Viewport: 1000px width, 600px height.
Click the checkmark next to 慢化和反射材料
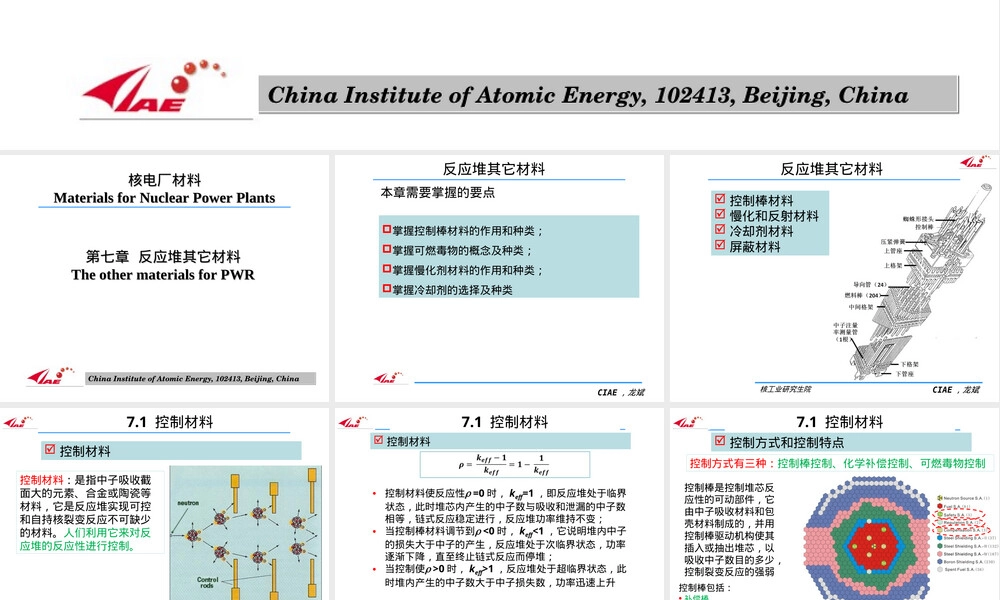point(720,214)
